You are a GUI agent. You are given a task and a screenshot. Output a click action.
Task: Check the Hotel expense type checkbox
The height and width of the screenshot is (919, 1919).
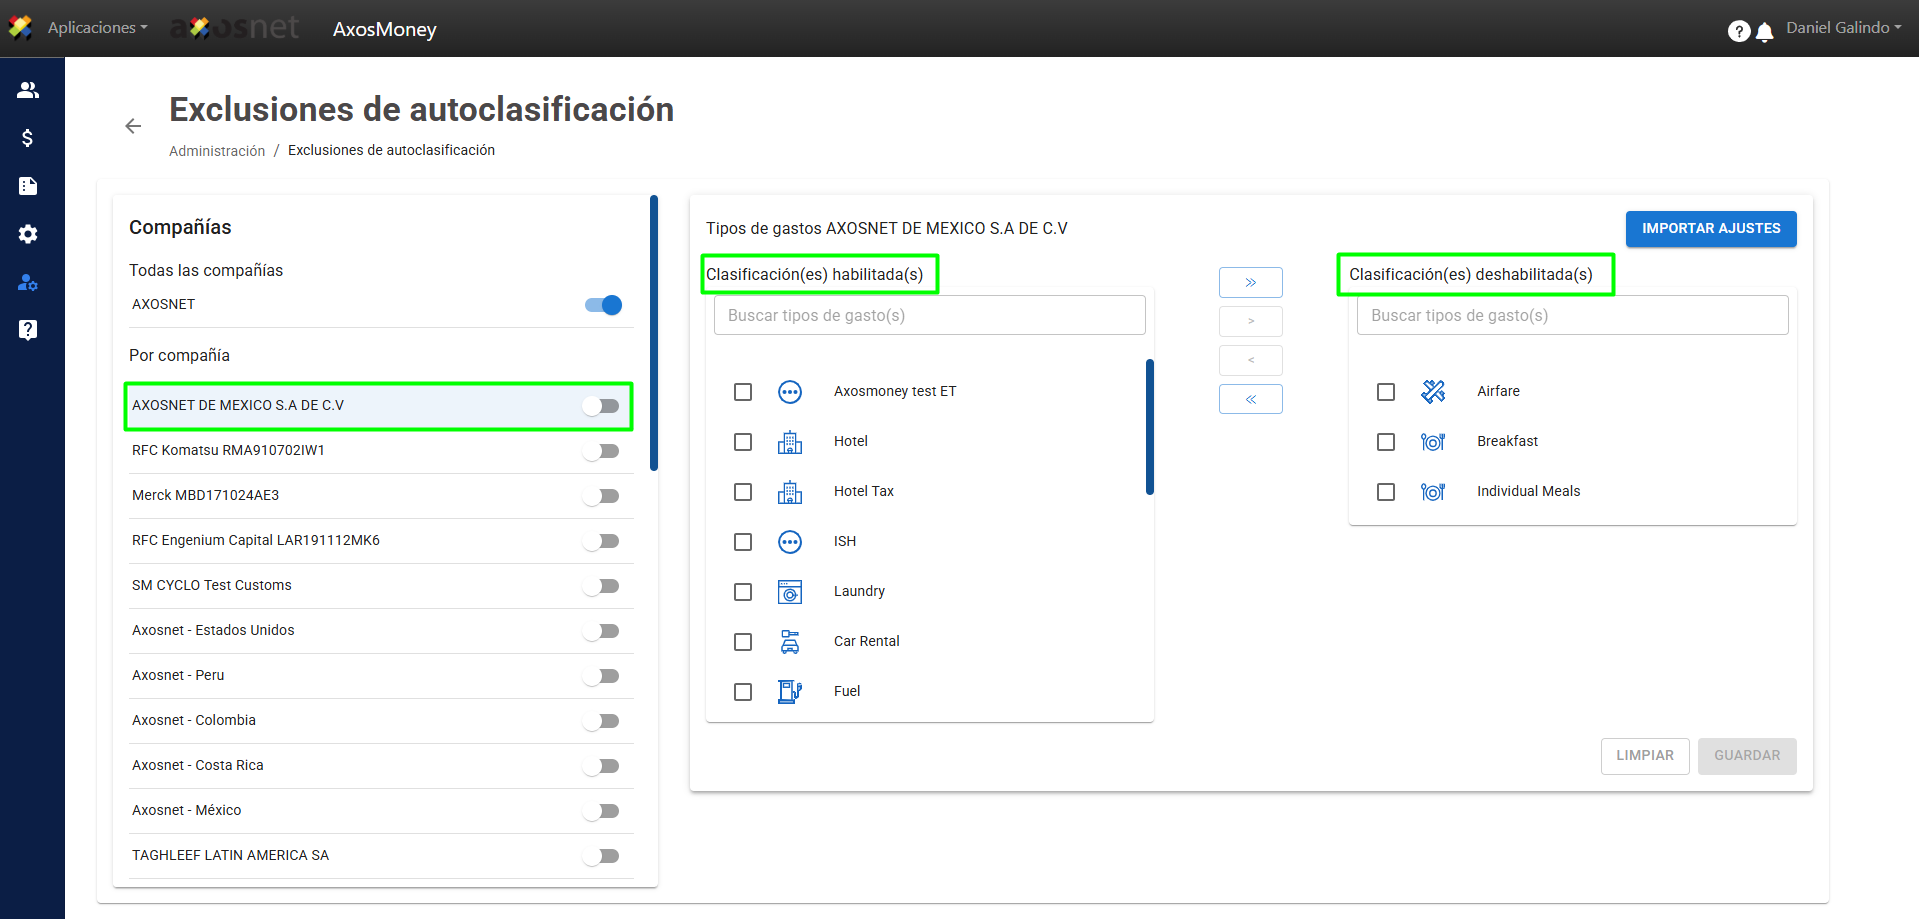coord(743,442)
